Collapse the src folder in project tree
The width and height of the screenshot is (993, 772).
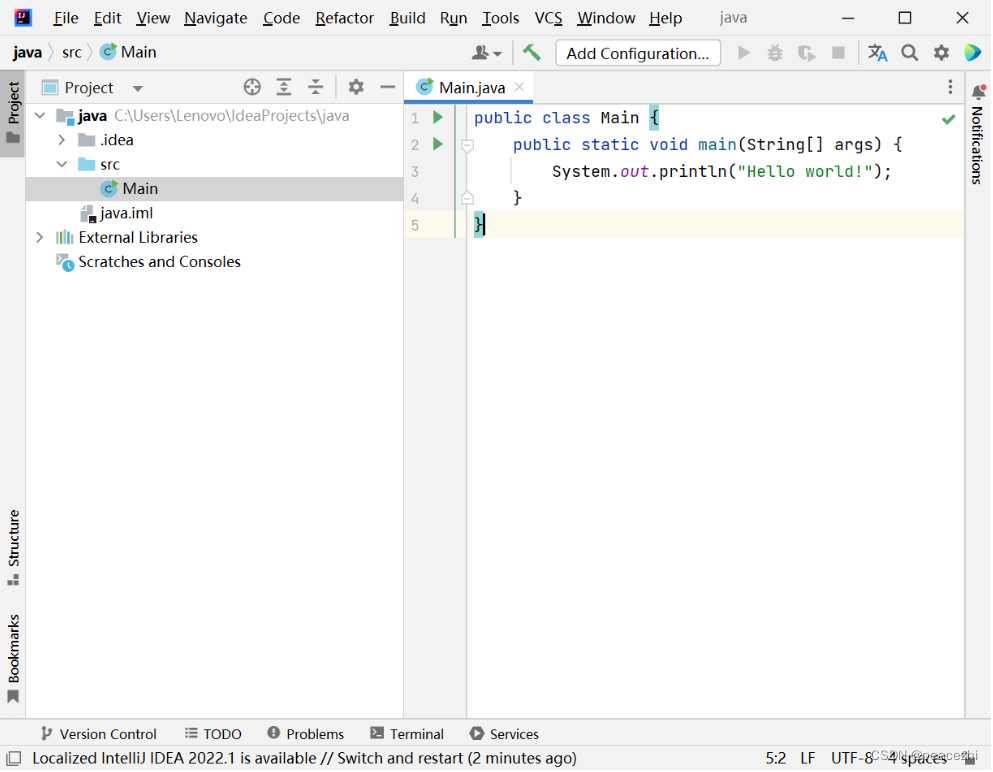(x=62, y=164)
